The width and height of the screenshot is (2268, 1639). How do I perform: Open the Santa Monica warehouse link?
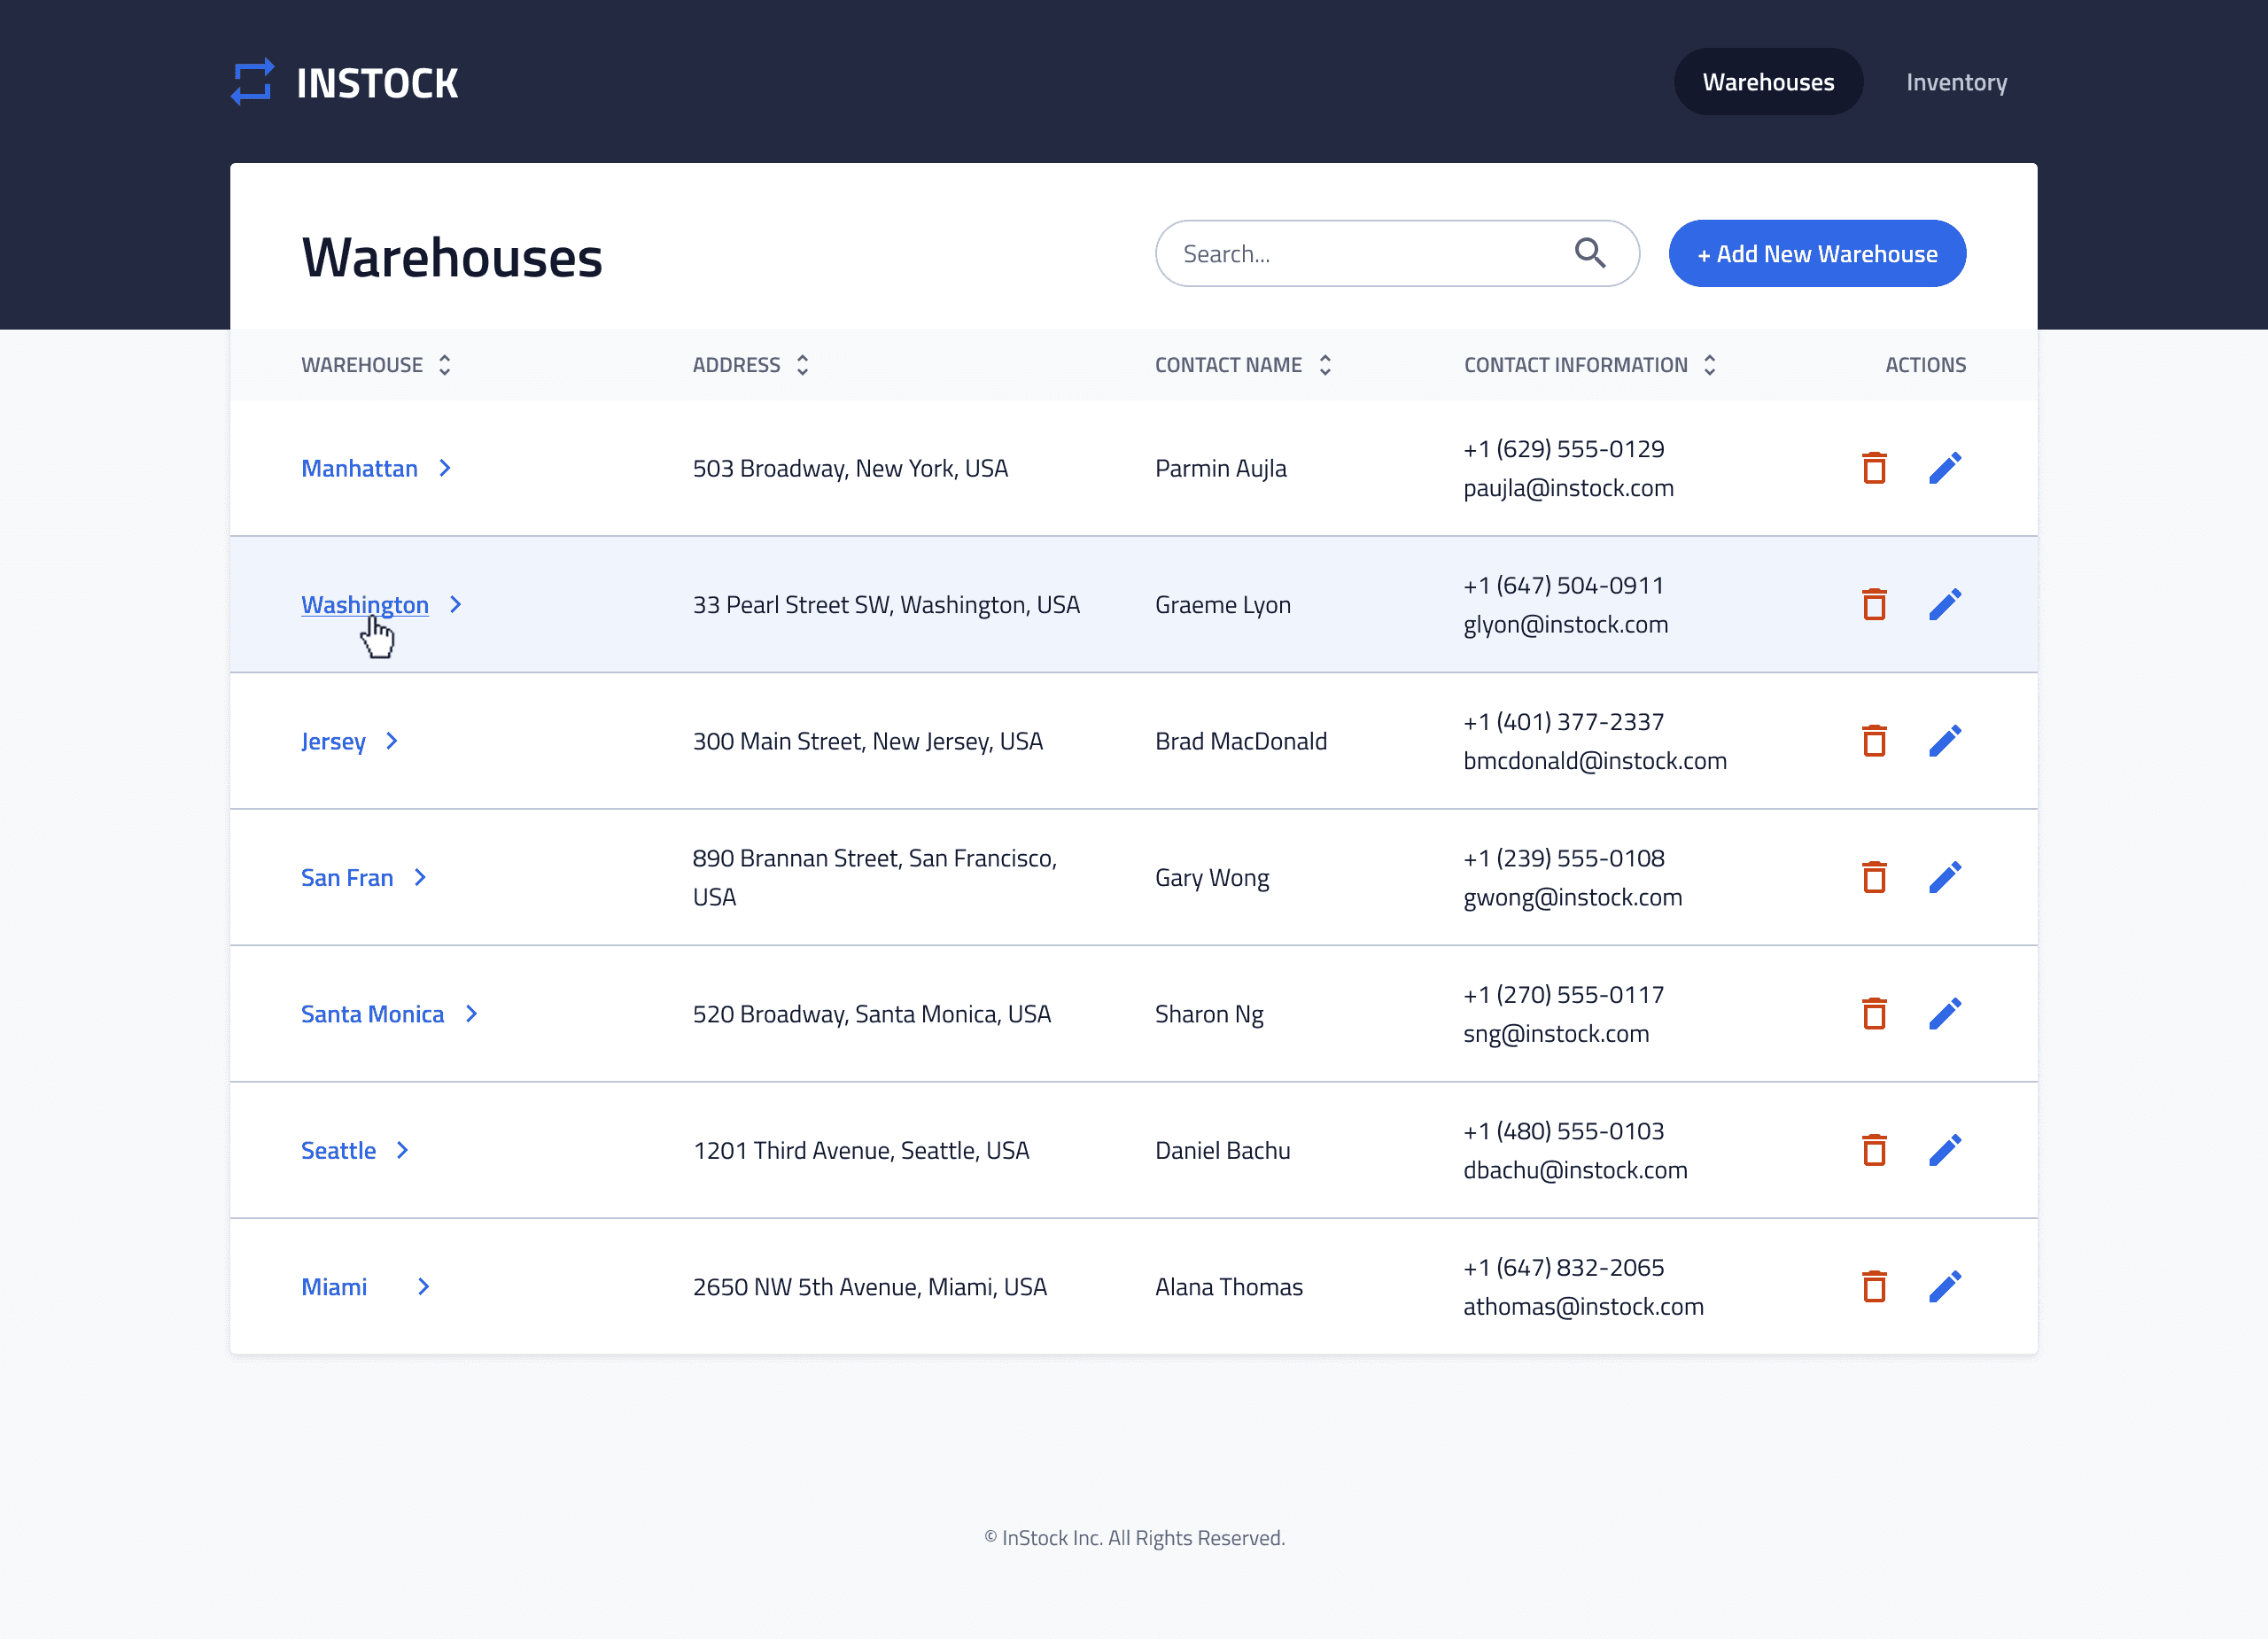click(372, 1014)
